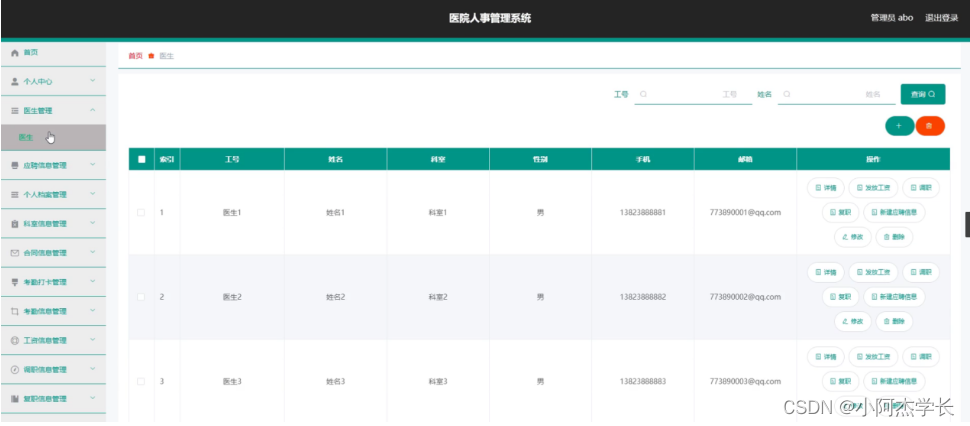Image resolution: width=970 pixels, height=426 pixels.
Task: Click 删除 to remove 医生1
Action: coord(894,237)
